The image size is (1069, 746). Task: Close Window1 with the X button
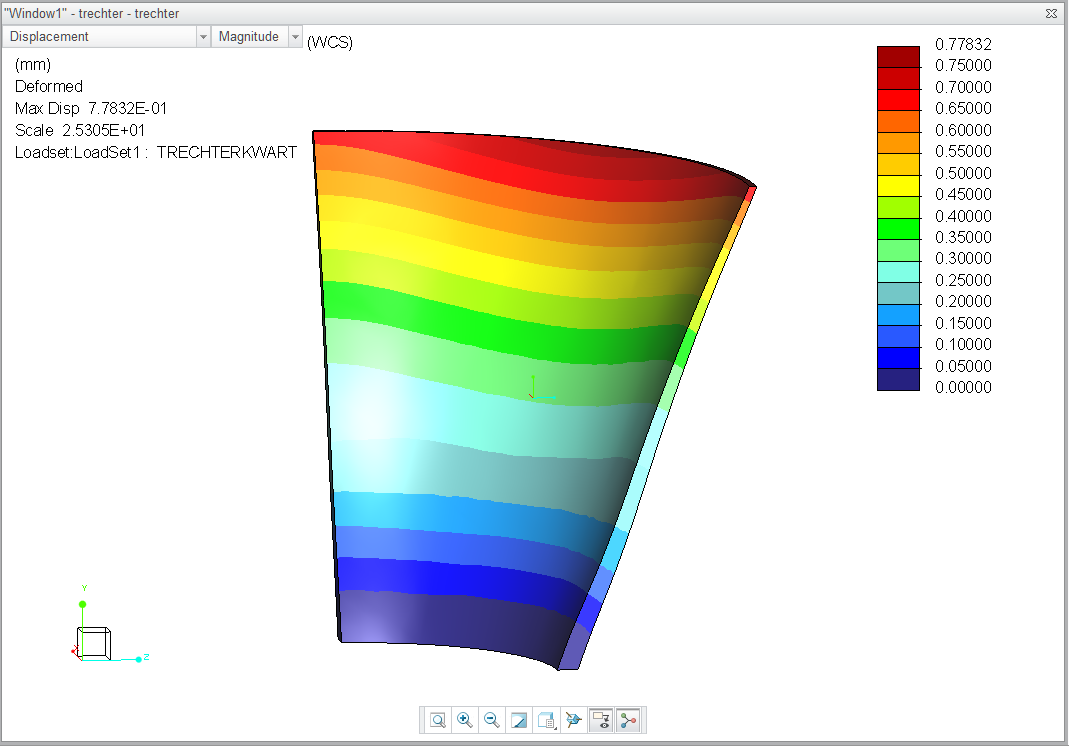click(1051, 13)
